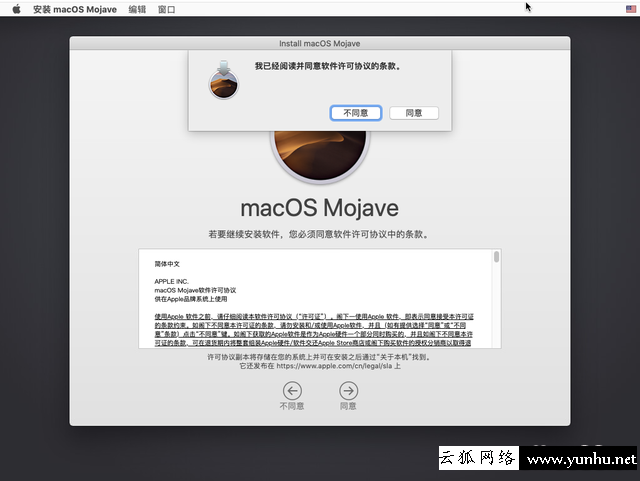
Task: Click the dialog message 我已经阅读并同意
Action: pos(327,66)
